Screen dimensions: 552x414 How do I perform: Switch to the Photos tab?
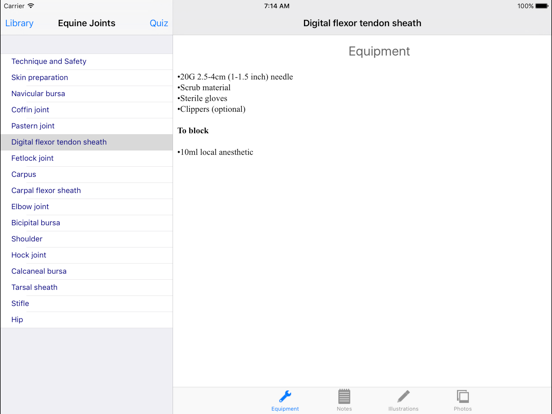click(463, 400)
